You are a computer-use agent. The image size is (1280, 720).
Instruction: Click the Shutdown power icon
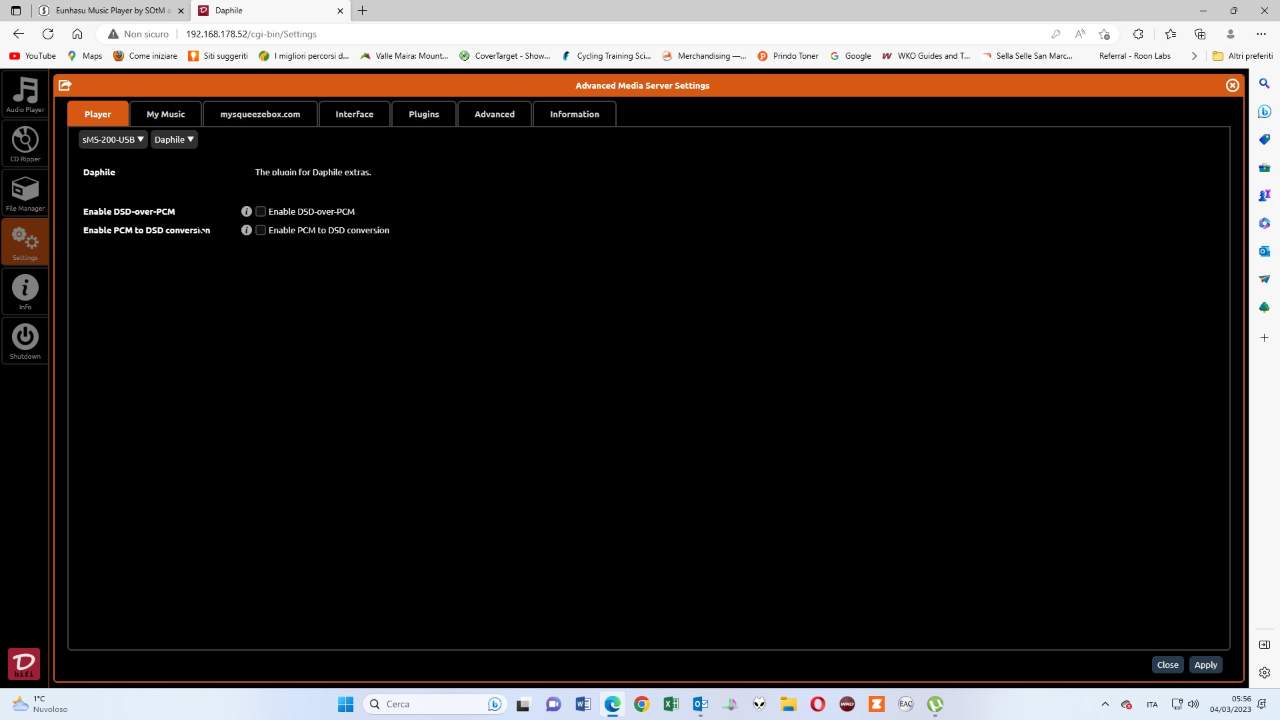pos(25,340)
